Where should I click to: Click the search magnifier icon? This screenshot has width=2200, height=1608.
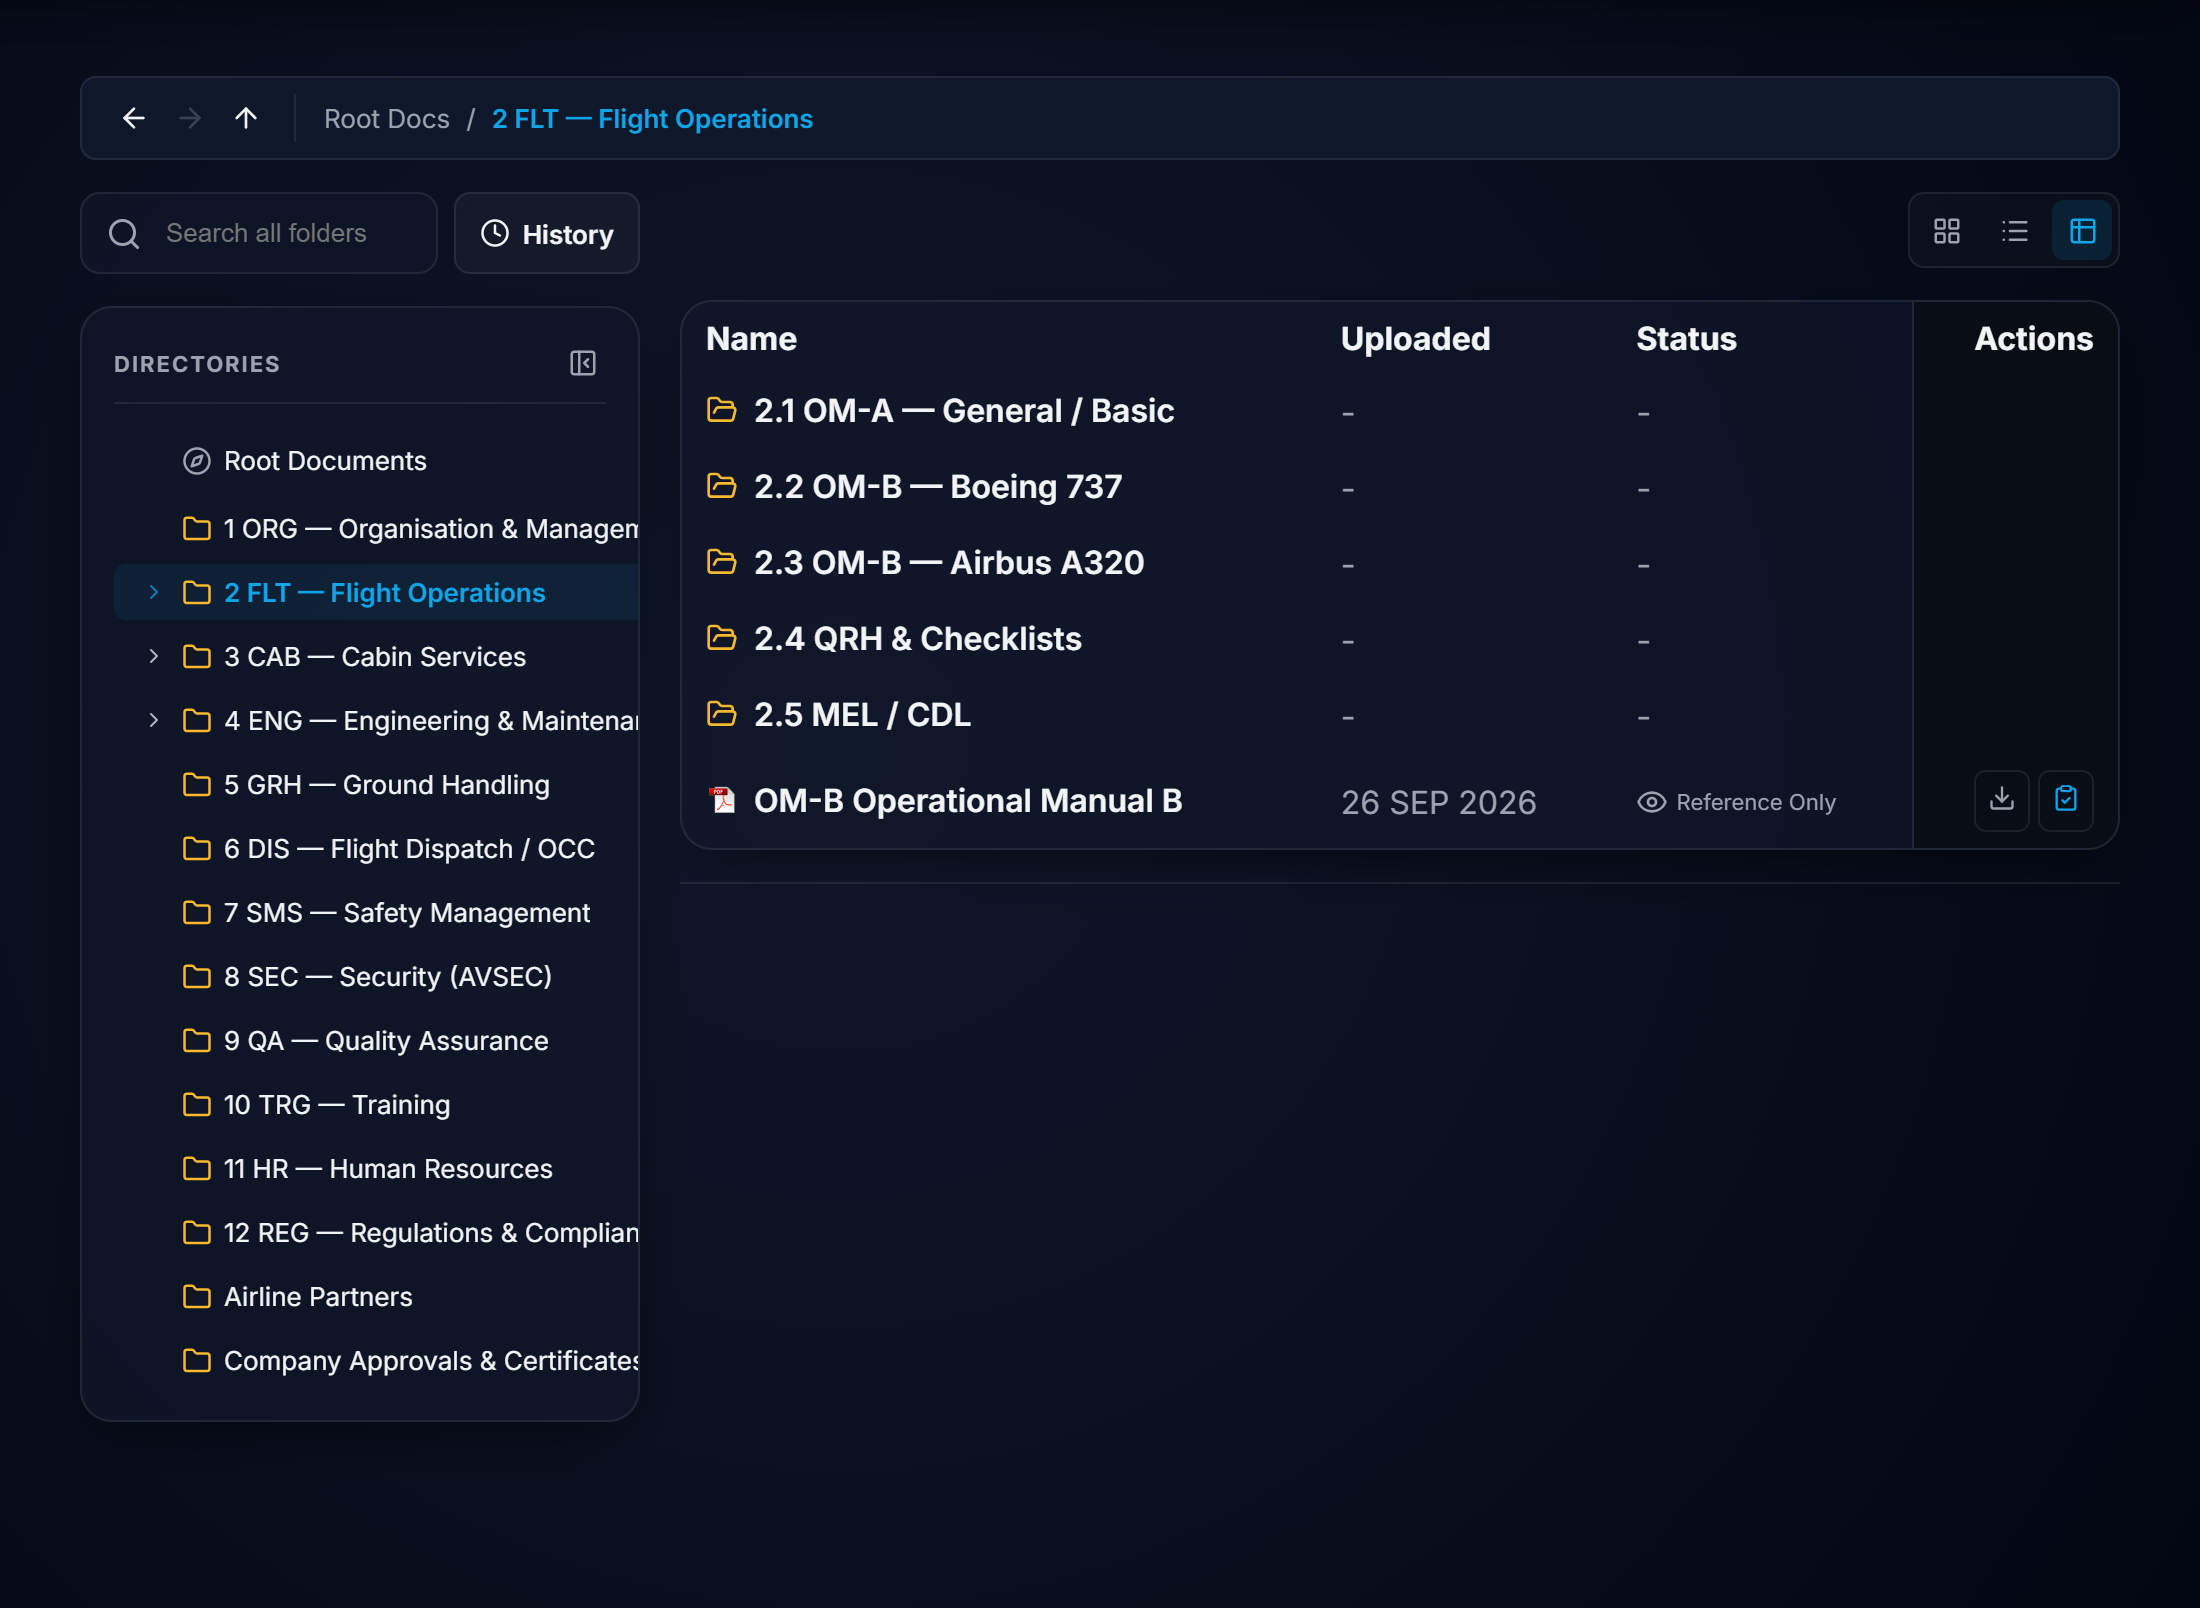(124, 233)
